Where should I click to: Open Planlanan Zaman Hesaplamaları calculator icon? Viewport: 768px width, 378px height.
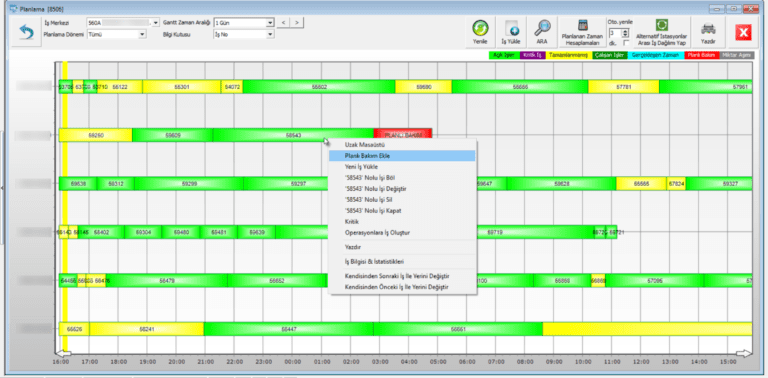582,32
